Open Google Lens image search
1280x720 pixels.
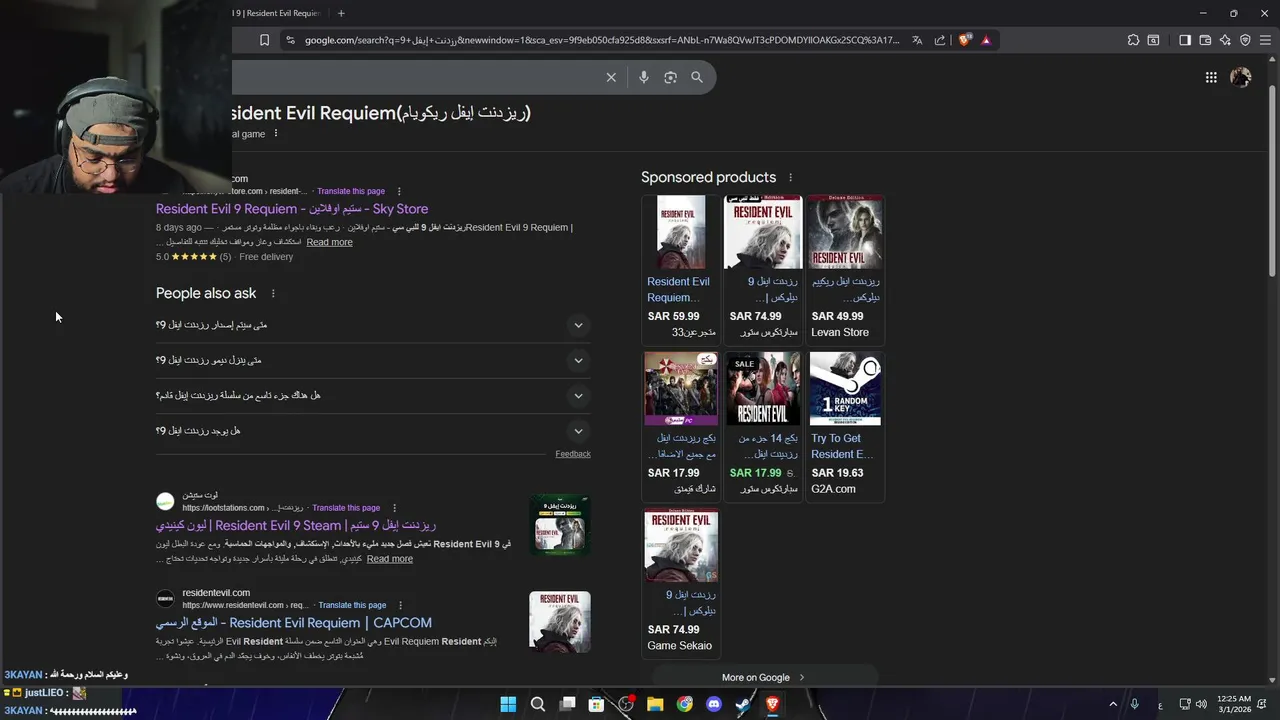(670, 77)
